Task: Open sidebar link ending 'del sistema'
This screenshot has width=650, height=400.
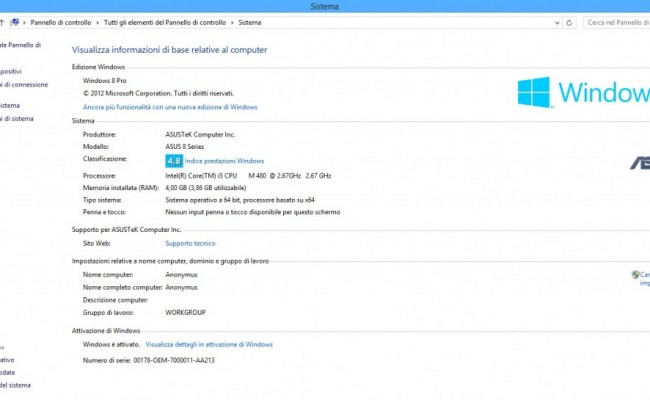Action: [15, 385]
